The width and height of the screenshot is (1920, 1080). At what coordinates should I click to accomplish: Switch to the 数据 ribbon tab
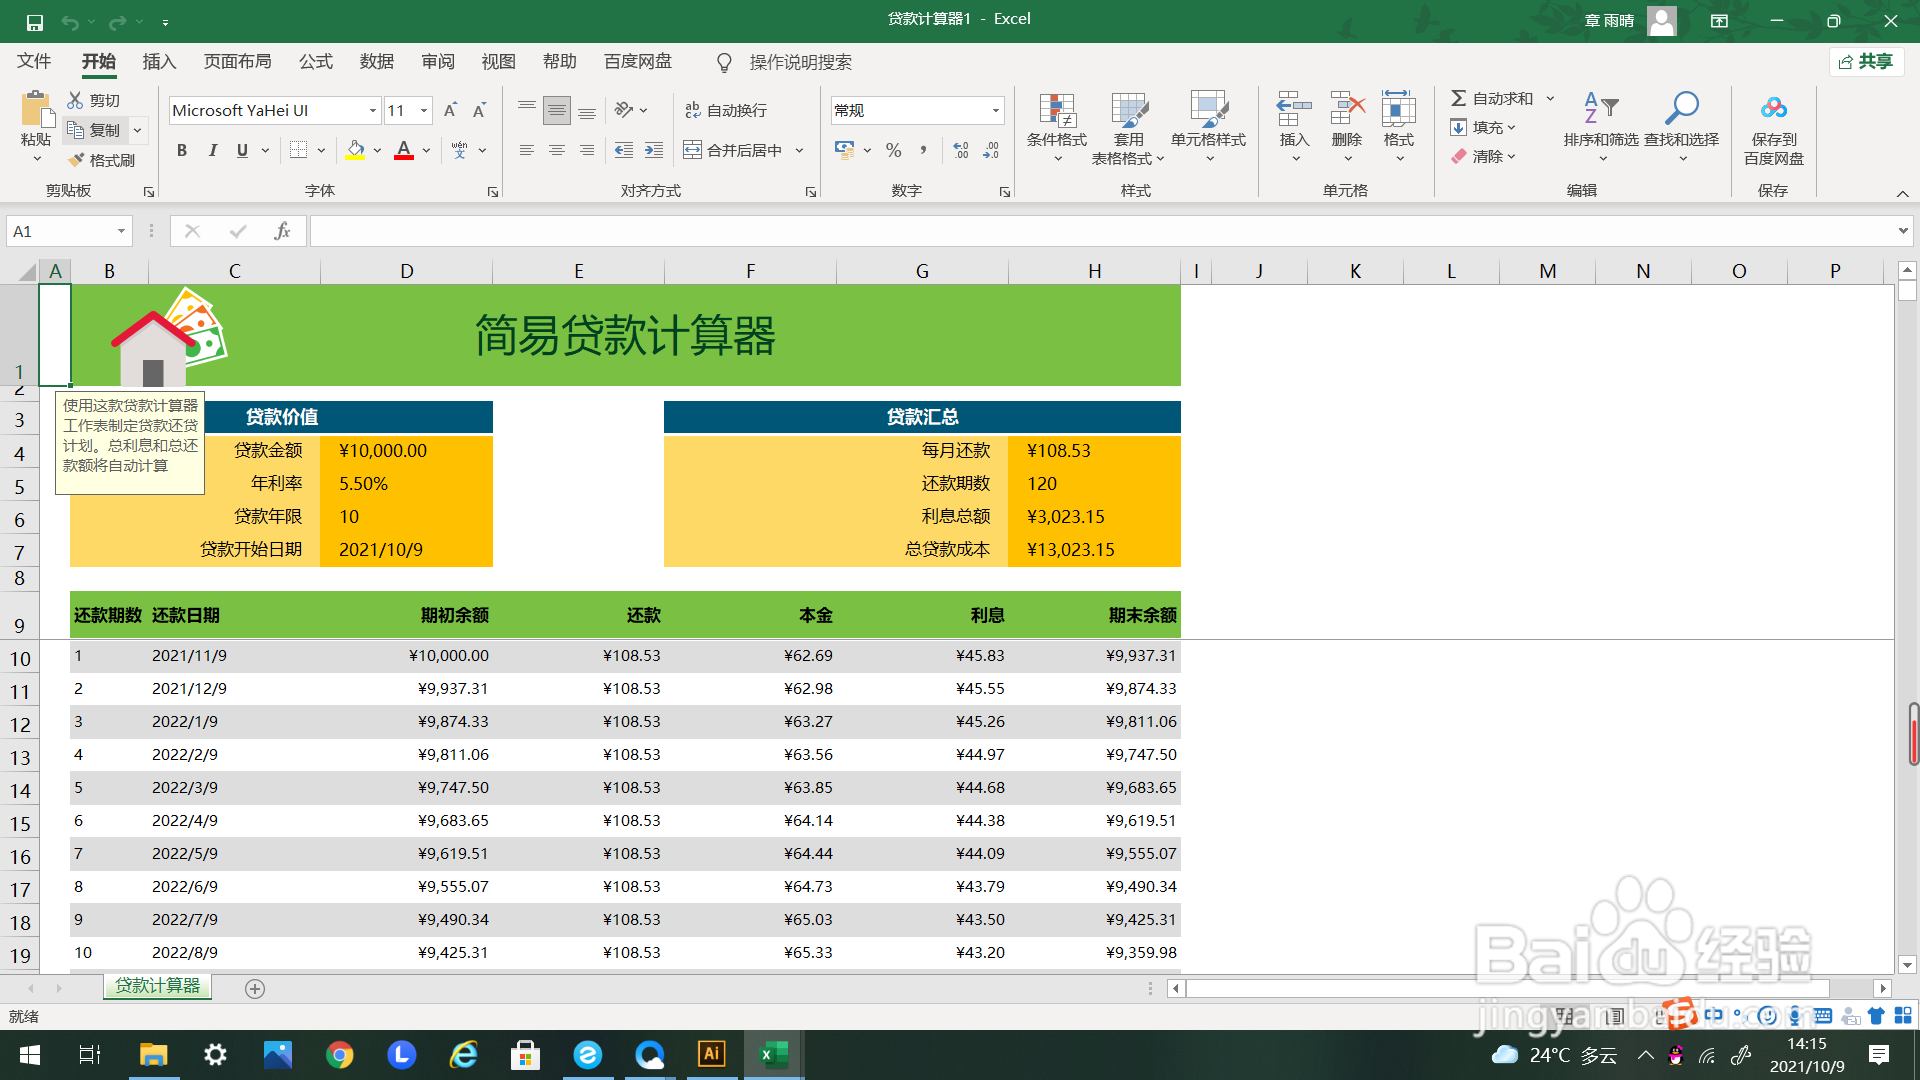pyautogui.click(x=376, y=62)
